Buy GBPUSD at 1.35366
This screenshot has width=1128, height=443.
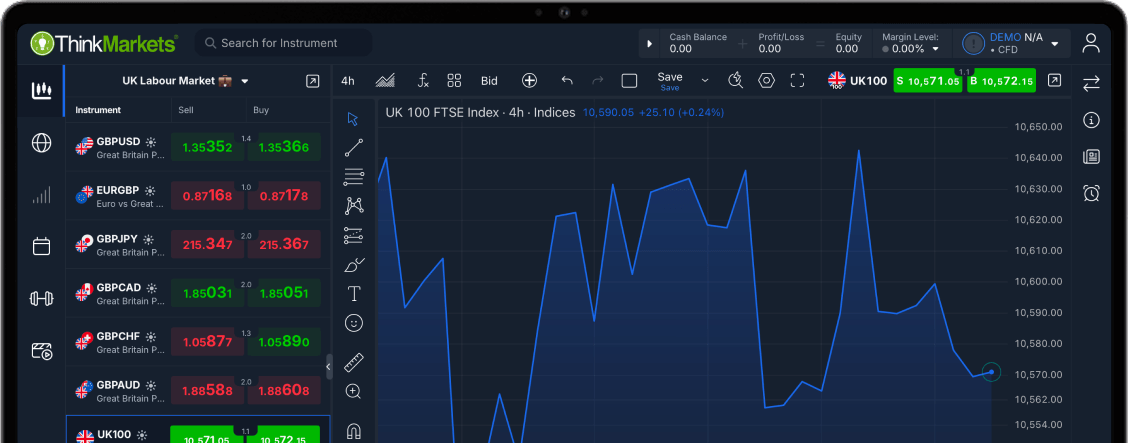pyautogui.click(x=284, y=147)
